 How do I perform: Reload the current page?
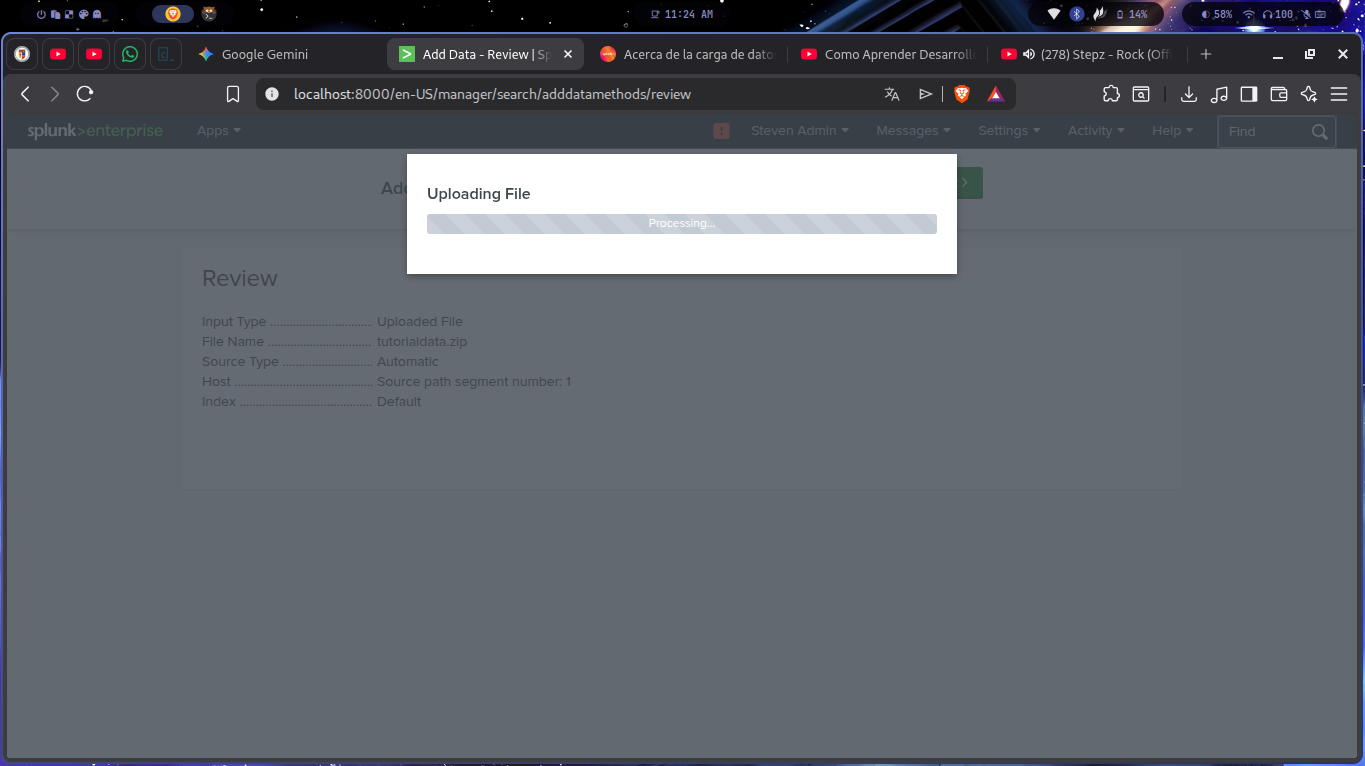(85, 94)
